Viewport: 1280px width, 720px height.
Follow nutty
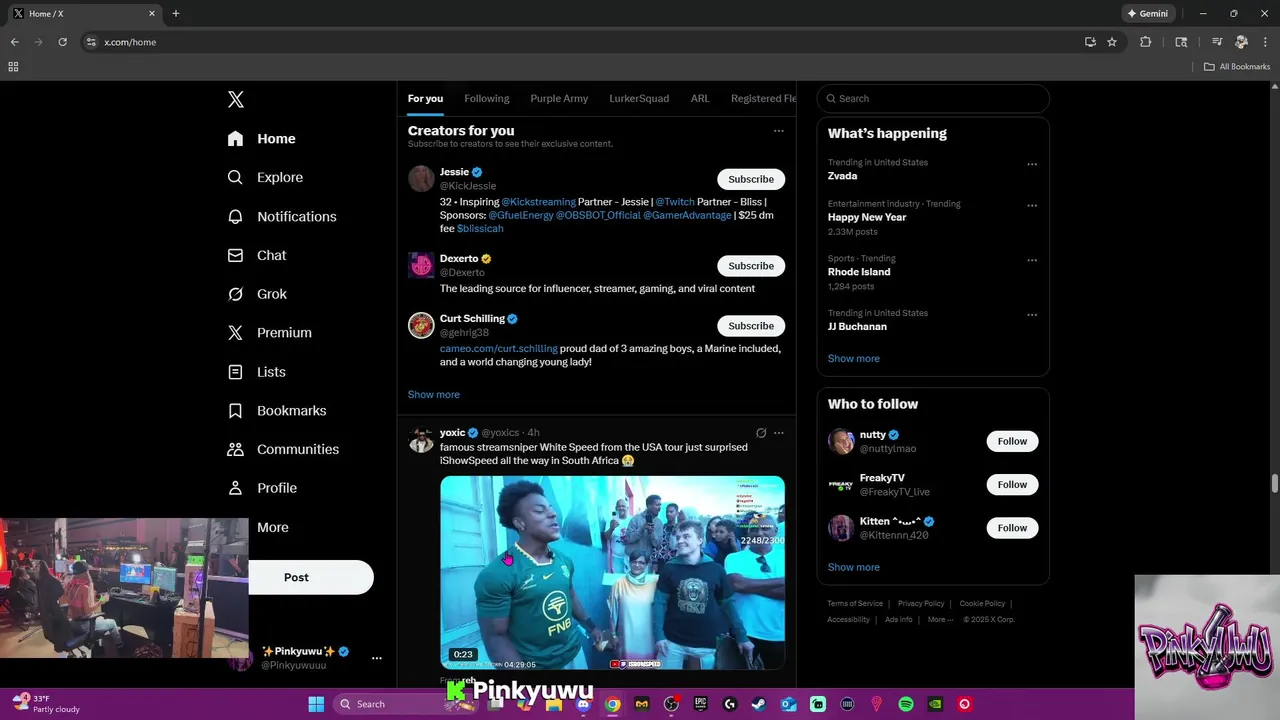coord(1012,441)
